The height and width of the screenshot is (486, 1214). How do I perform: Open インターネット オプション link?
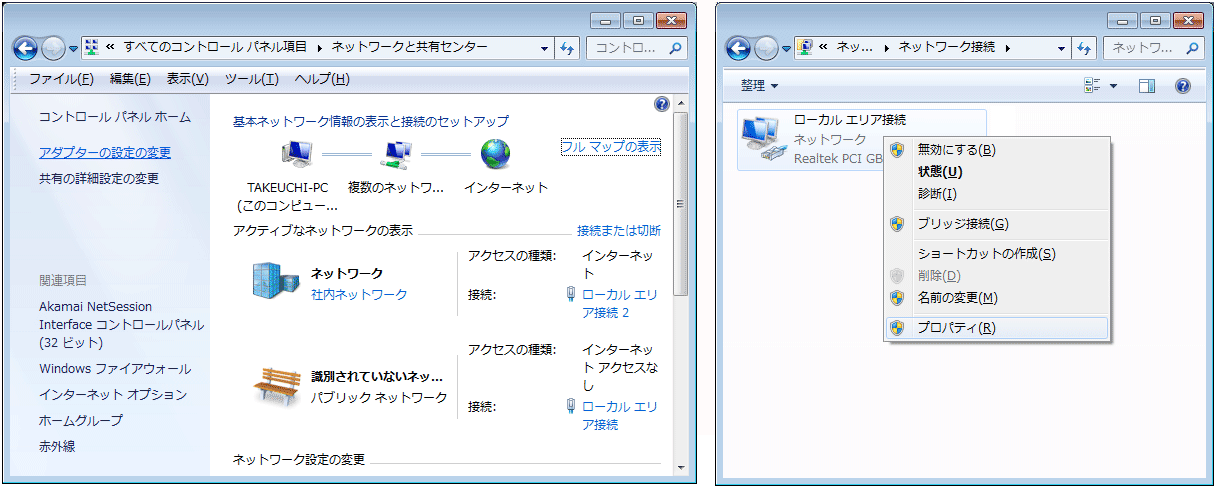click(113, 395)
